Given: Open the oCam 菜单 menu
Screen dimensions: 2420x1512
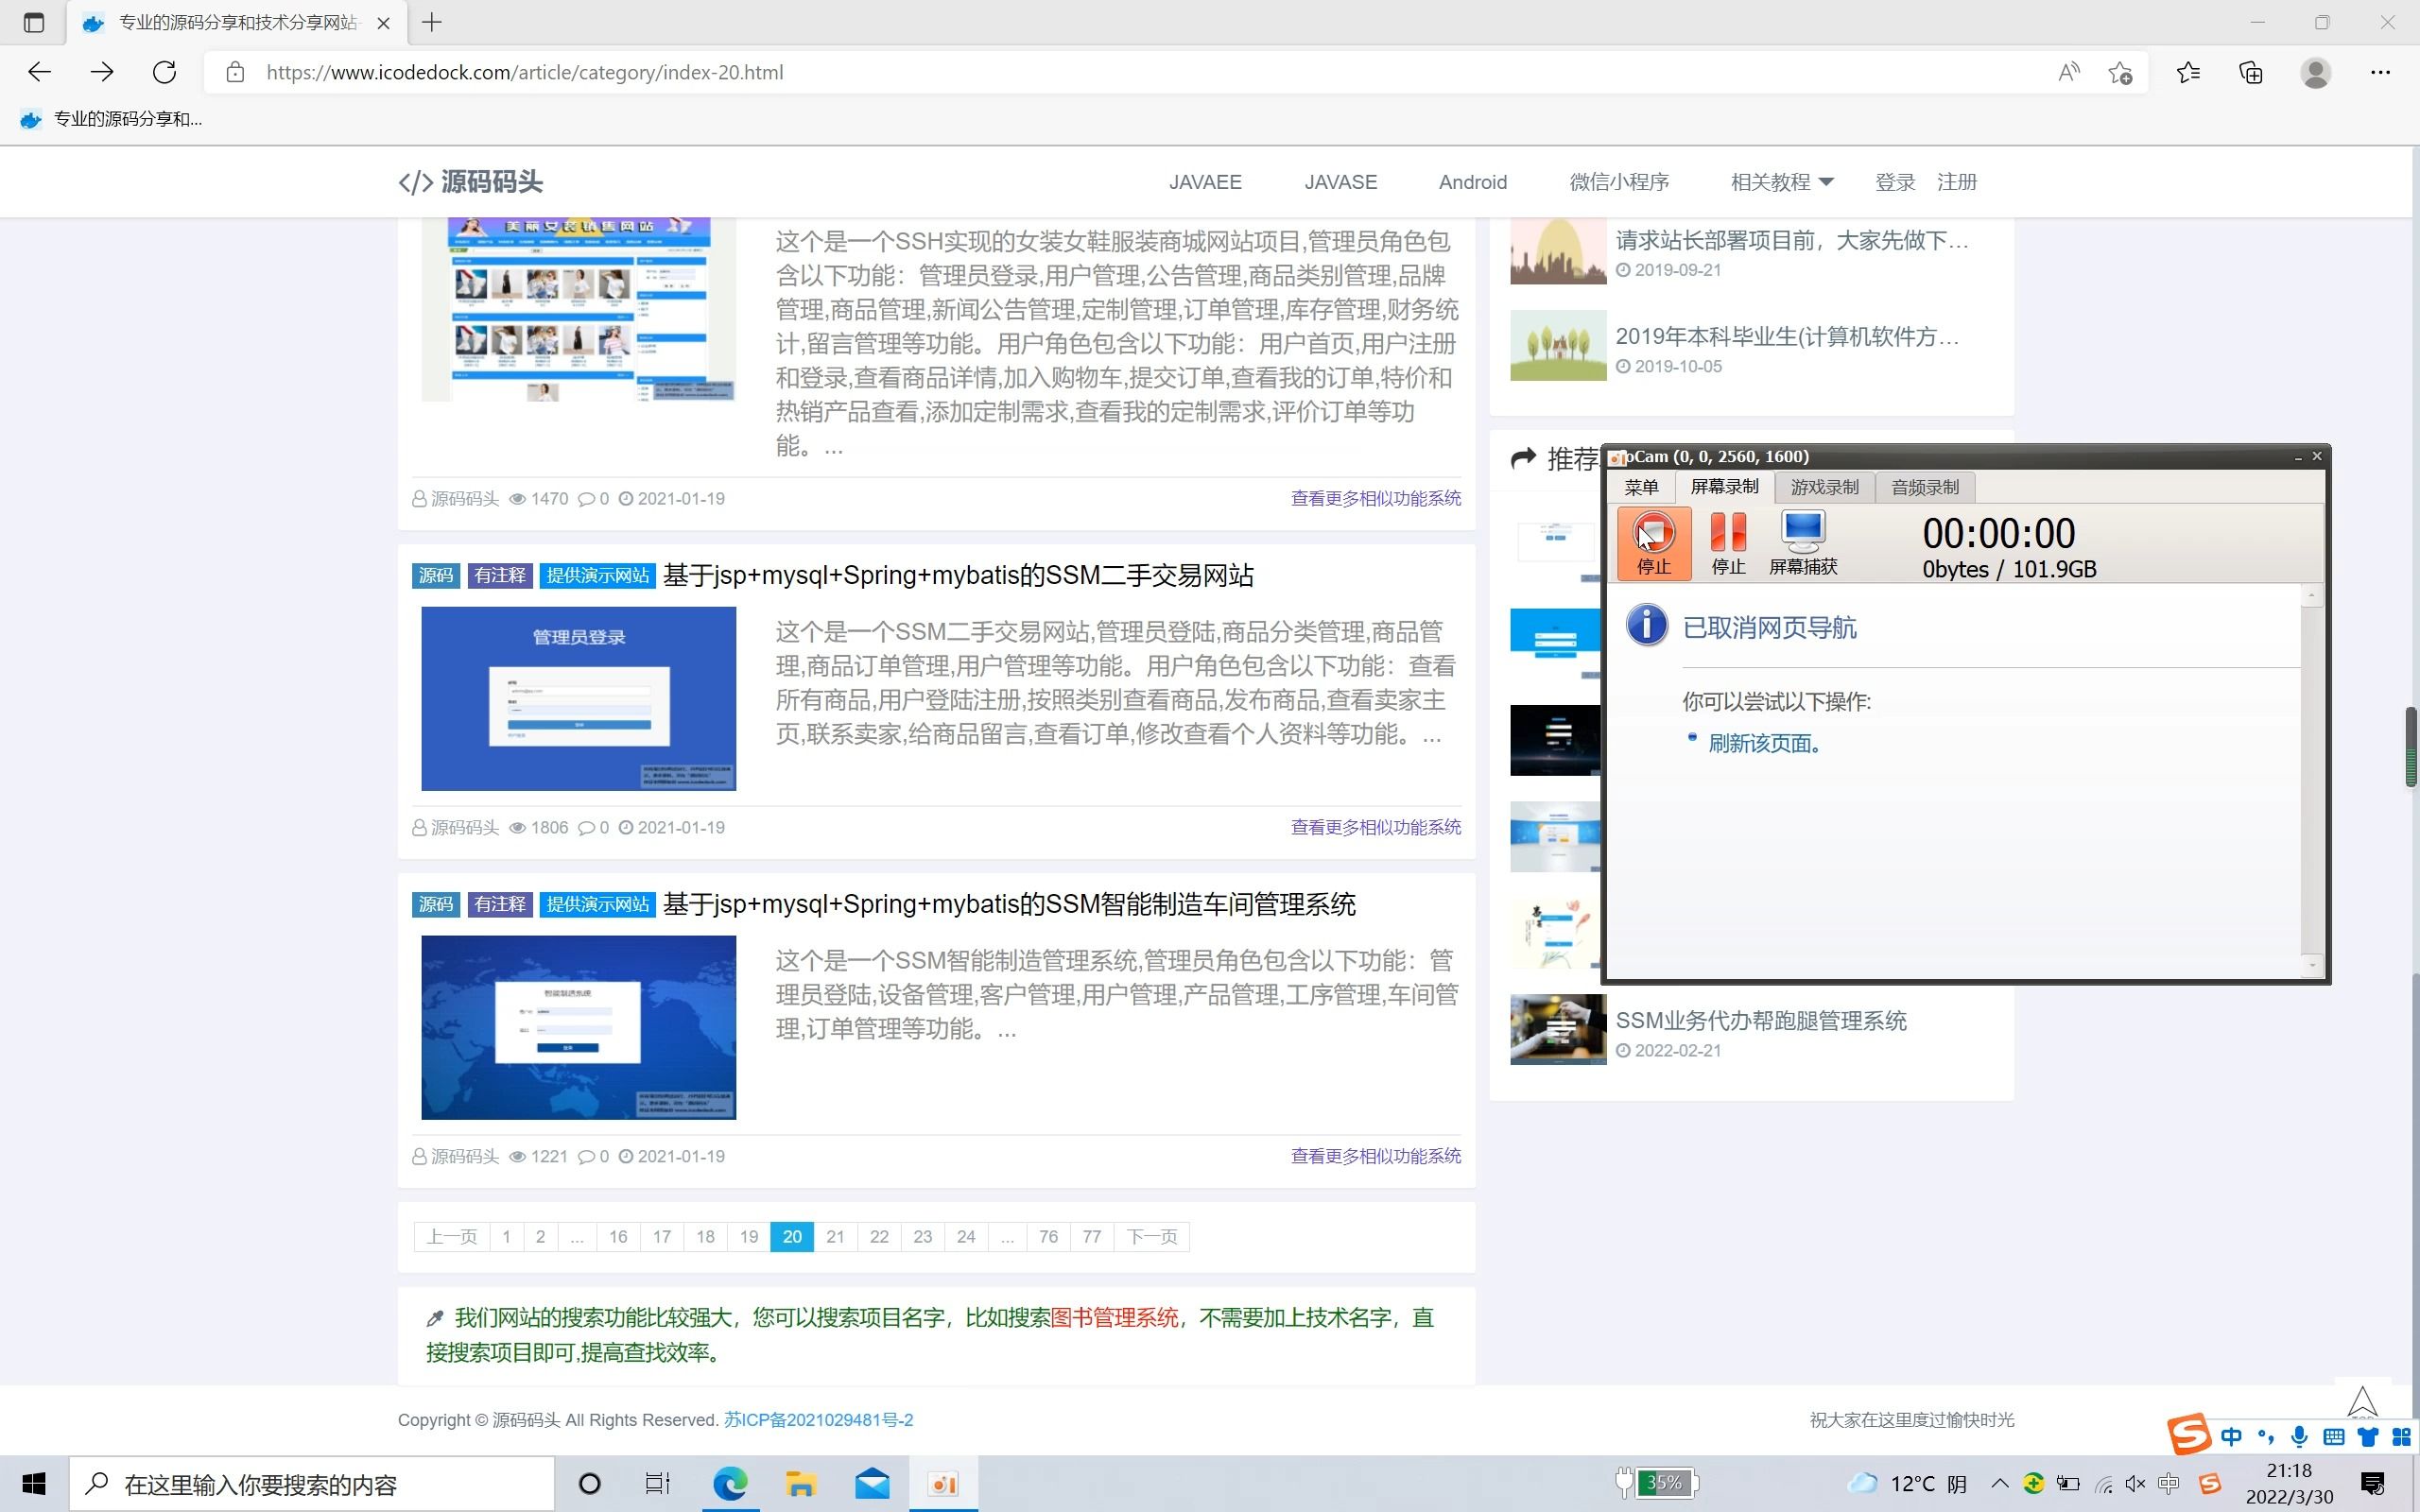Looking at the screenshot, I should click(1641, 487).
